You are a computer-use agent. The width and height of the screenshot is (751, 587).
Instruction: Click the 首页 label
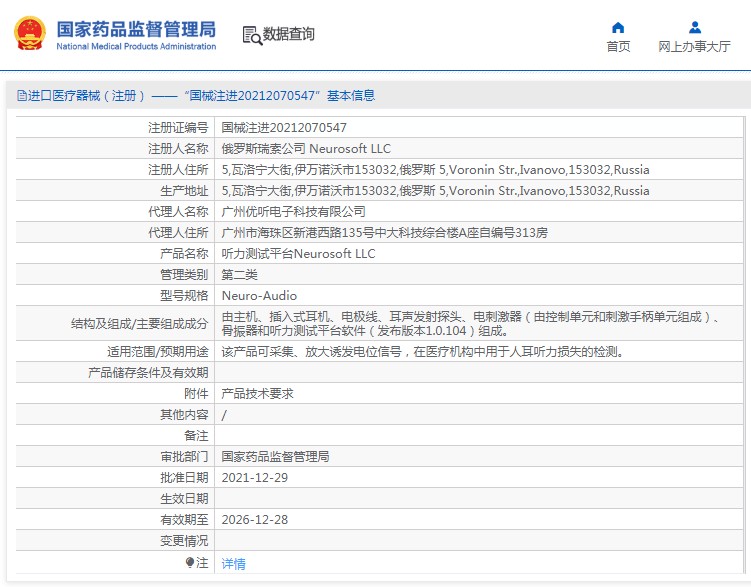618,46
